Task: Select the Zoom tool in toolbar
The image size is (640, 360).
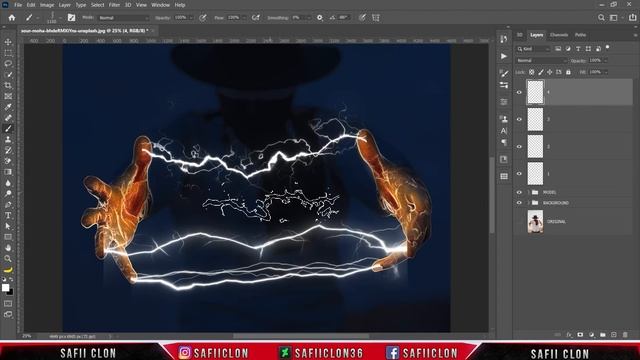Action: [x=8, y=258]
